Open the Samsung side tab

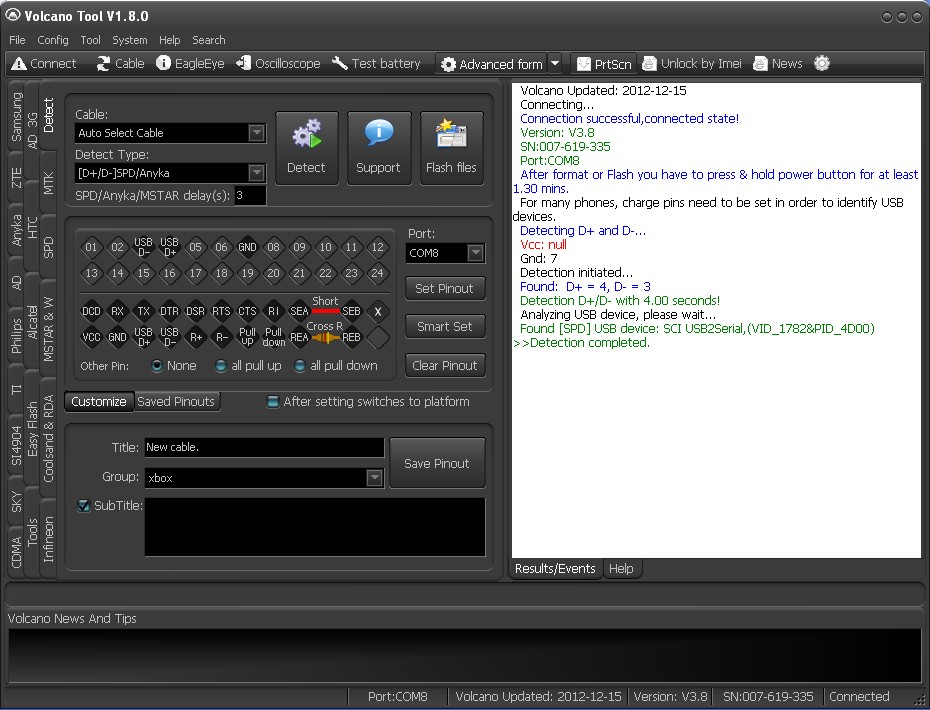(x=16, y=117)
